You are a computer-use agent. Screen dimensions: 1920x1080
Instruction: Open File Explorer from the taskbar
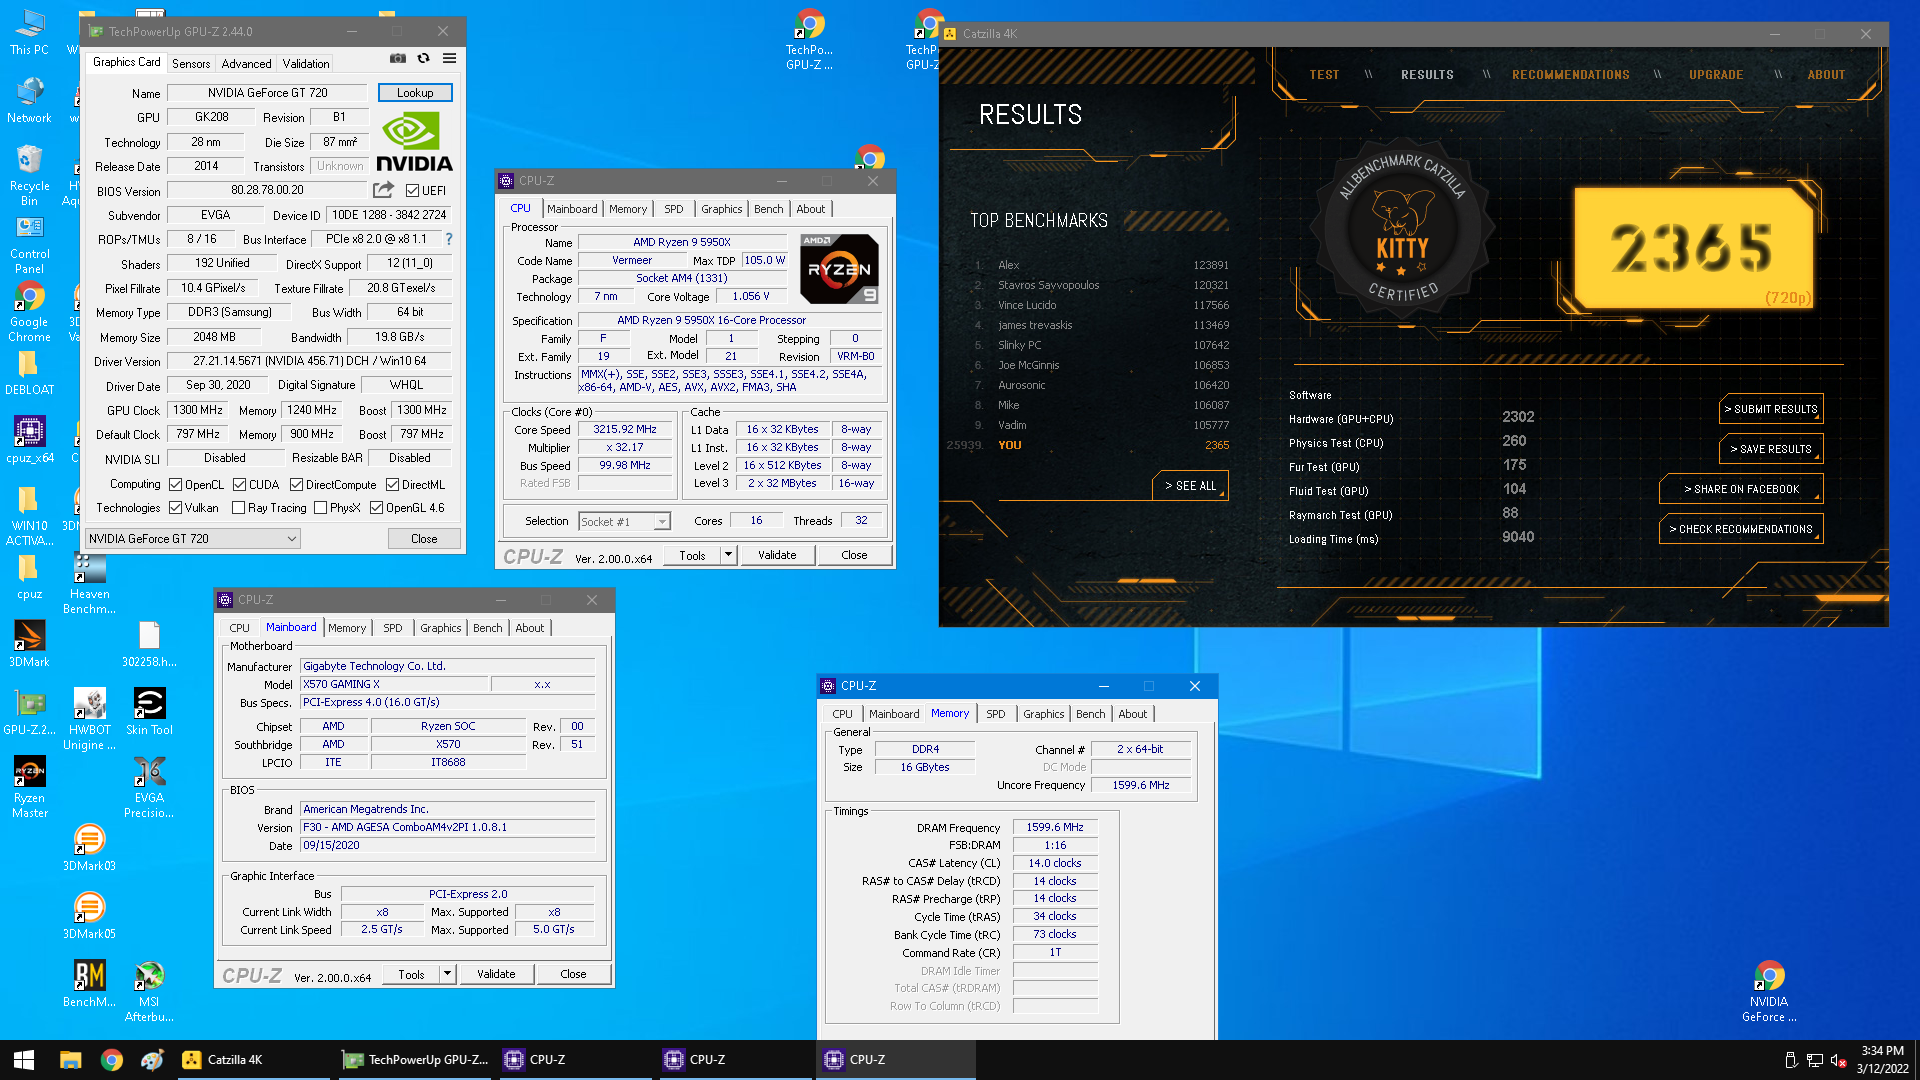click(70, 1060)
